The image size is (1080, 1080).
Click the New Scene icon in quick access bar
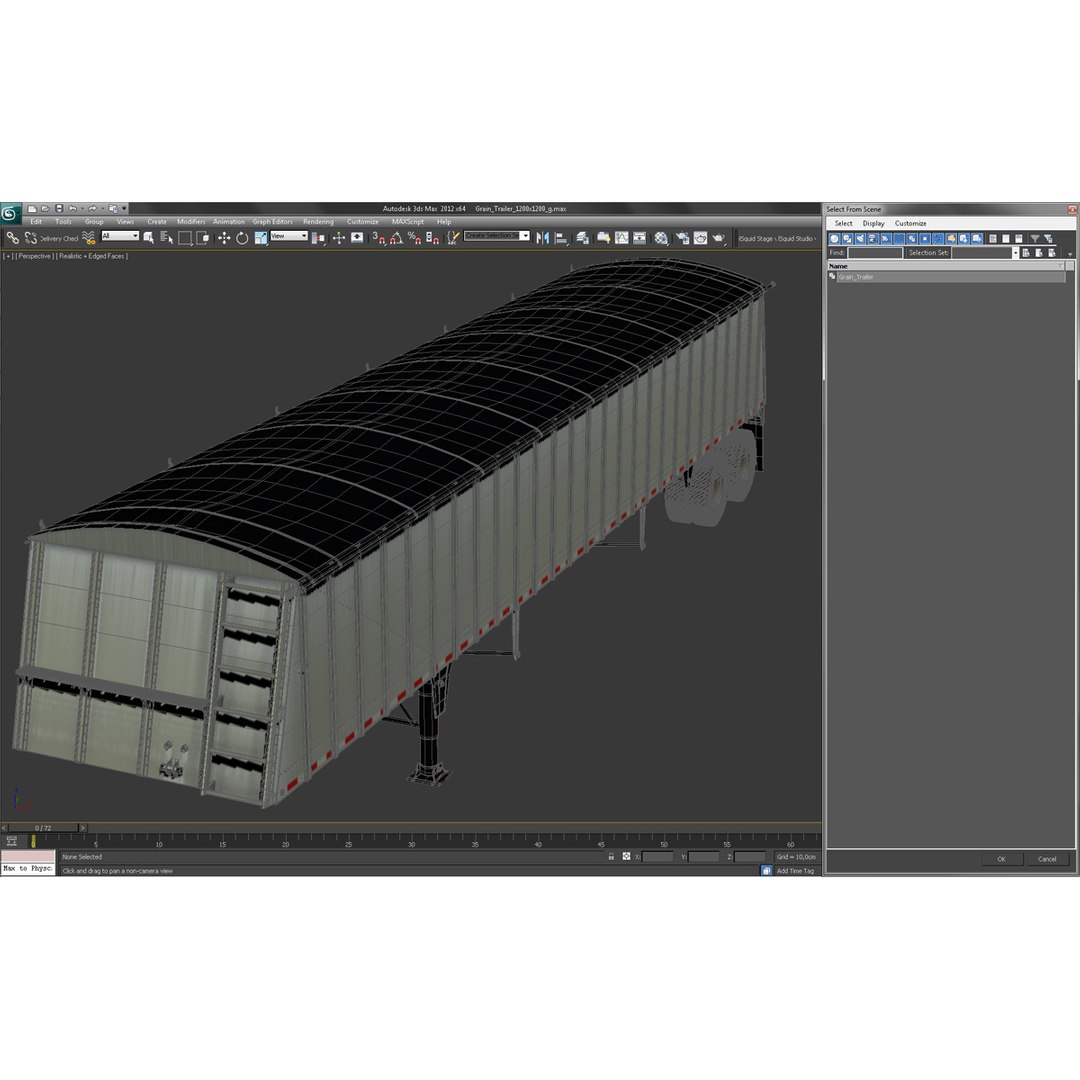coord(32,209)
